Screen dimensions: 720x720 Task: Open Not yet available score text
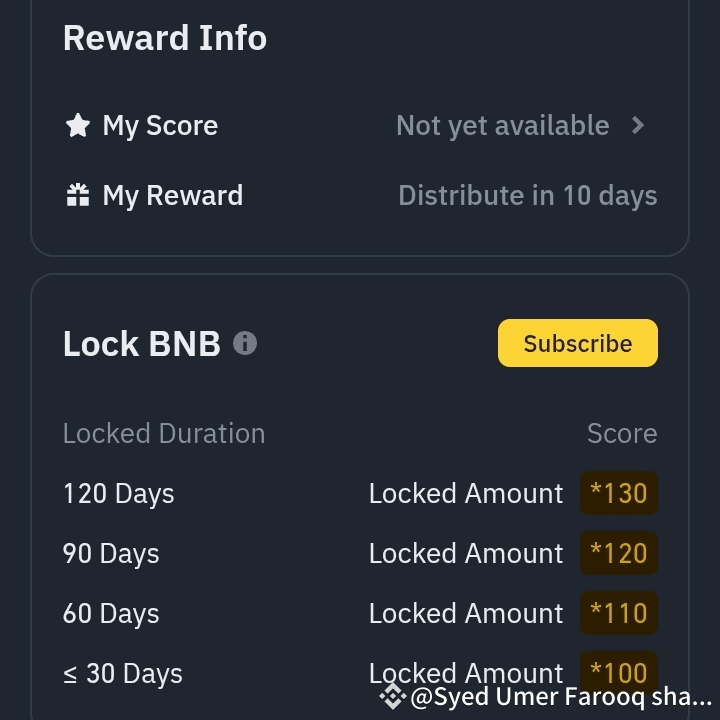coord(503,125)
